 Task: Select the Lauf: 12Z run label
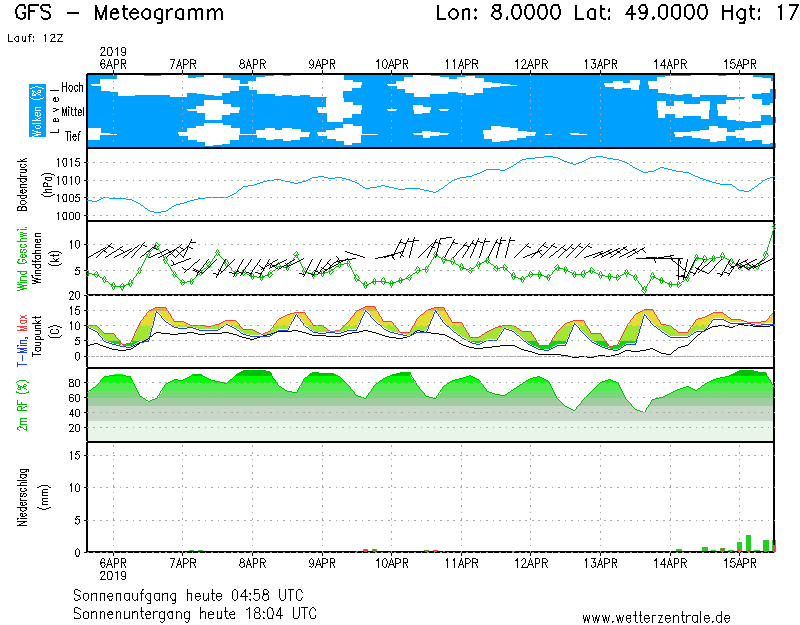pos(32,38)
